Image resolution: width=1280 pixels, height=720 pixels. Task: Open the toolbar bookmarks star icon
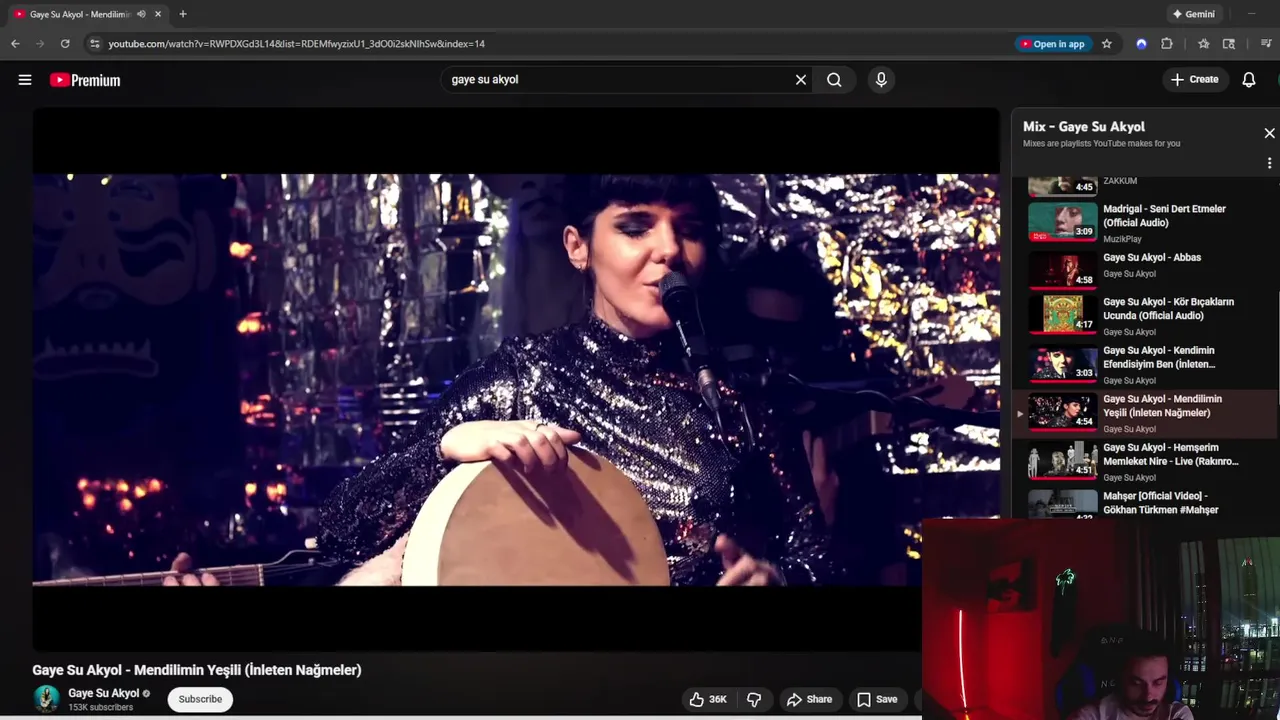(x=1203, y=44)
